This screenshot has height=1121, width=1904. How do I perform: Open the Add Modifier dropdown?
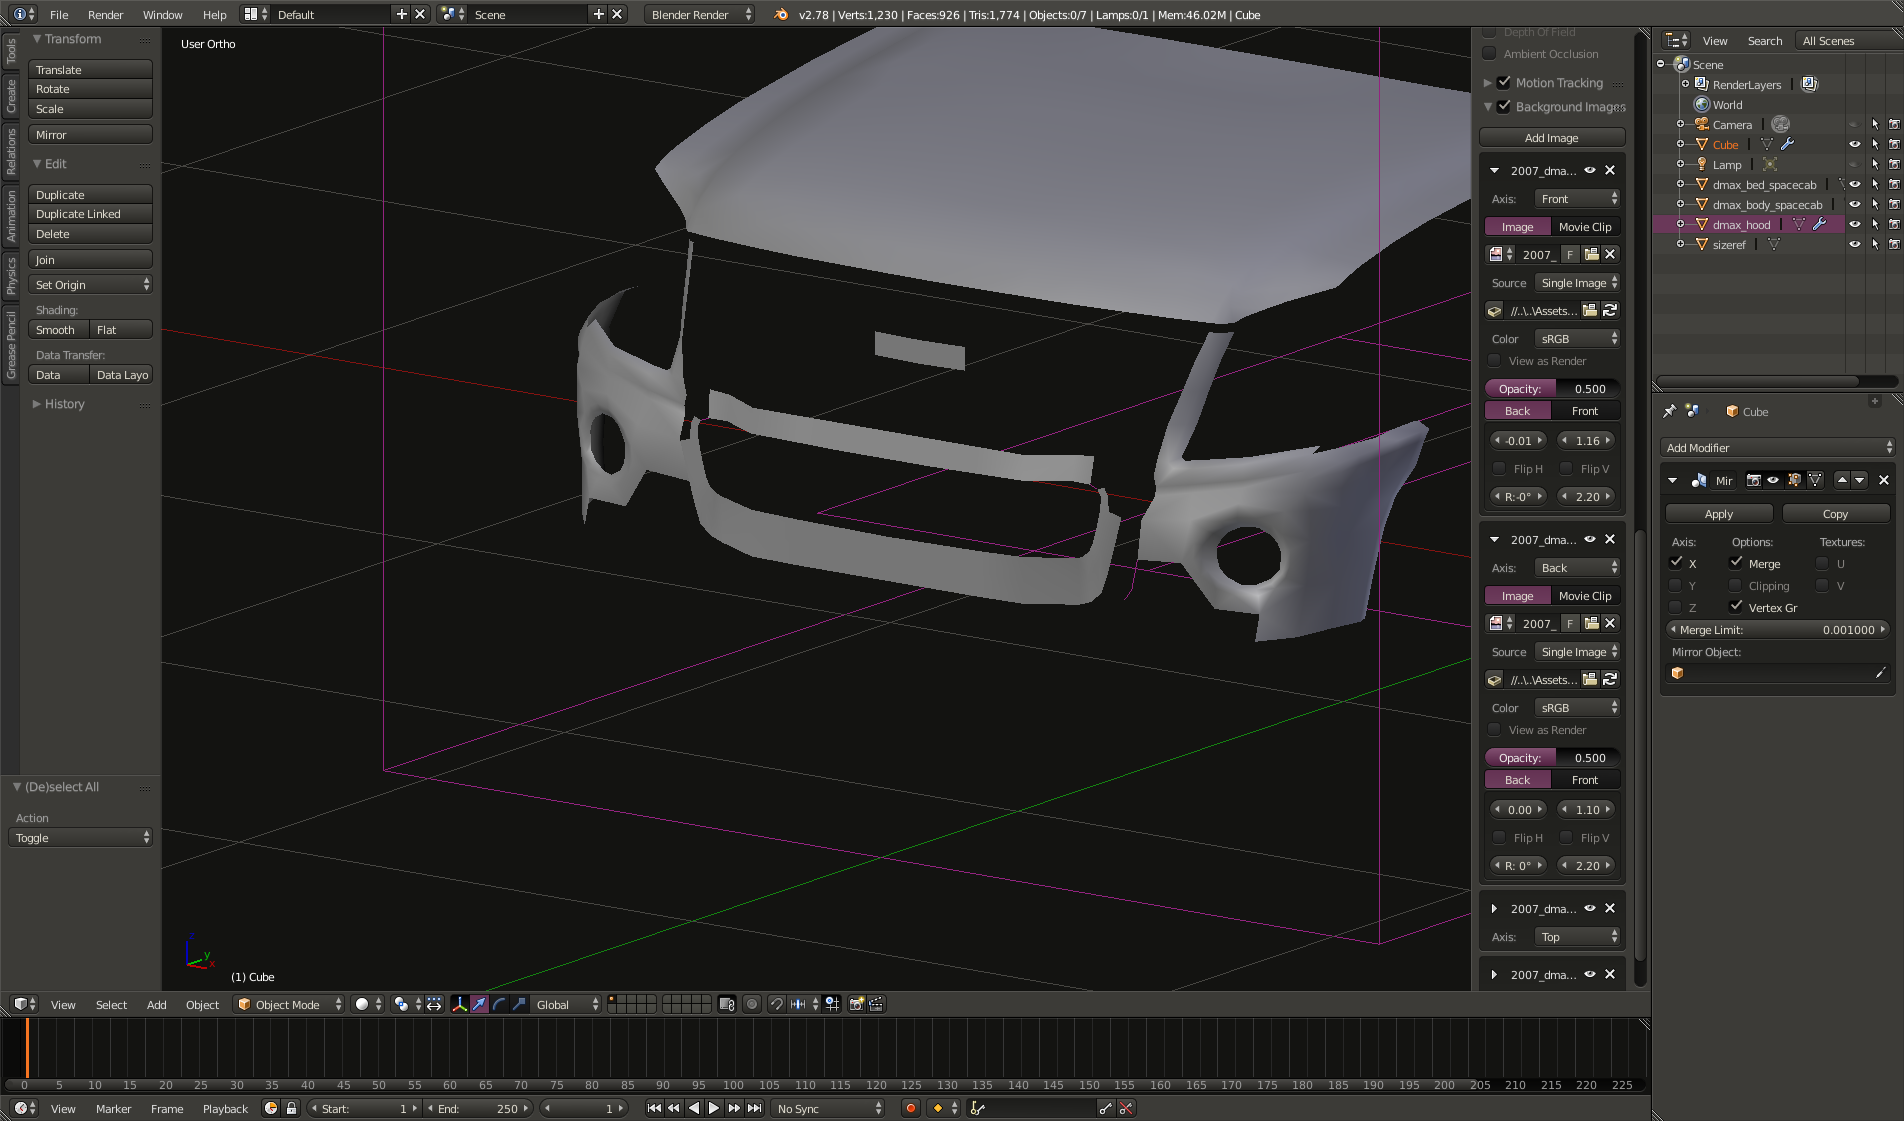pyautogui.click(x=1777, y=447)
